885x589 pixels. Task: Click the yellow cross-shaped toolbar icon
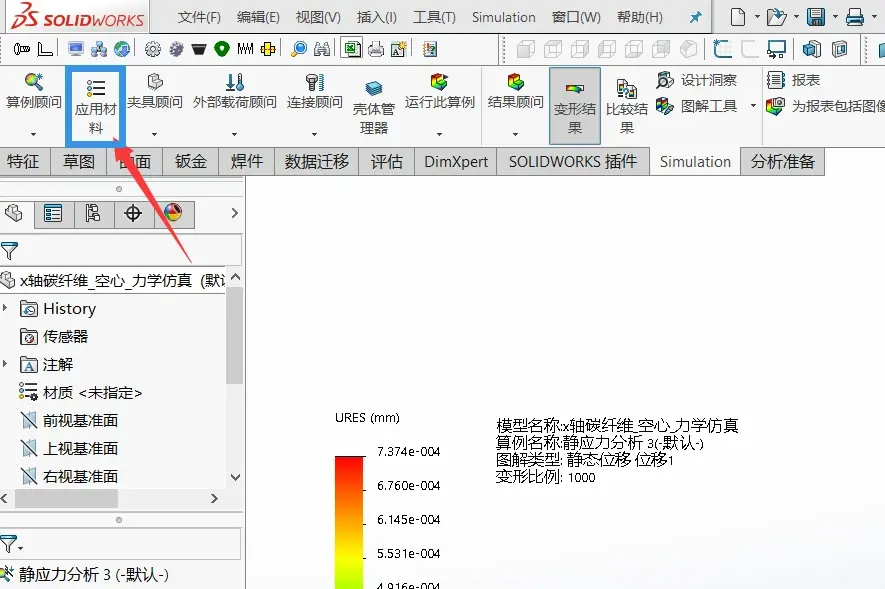pyautogui.click(x=268, y=49)
